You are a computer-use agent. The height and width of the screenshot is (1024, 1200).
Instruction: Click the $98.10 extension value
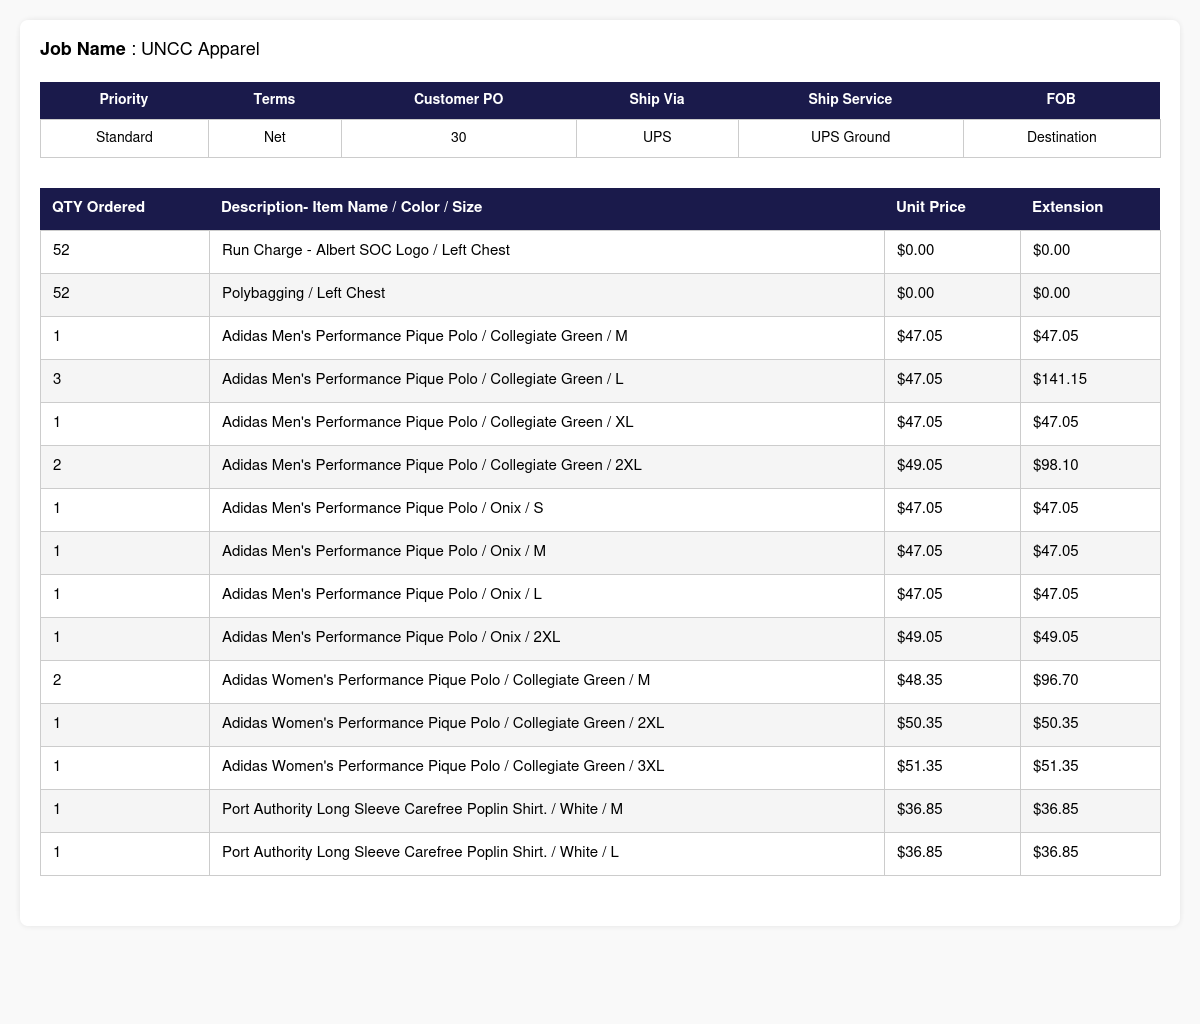[1056, 465]
